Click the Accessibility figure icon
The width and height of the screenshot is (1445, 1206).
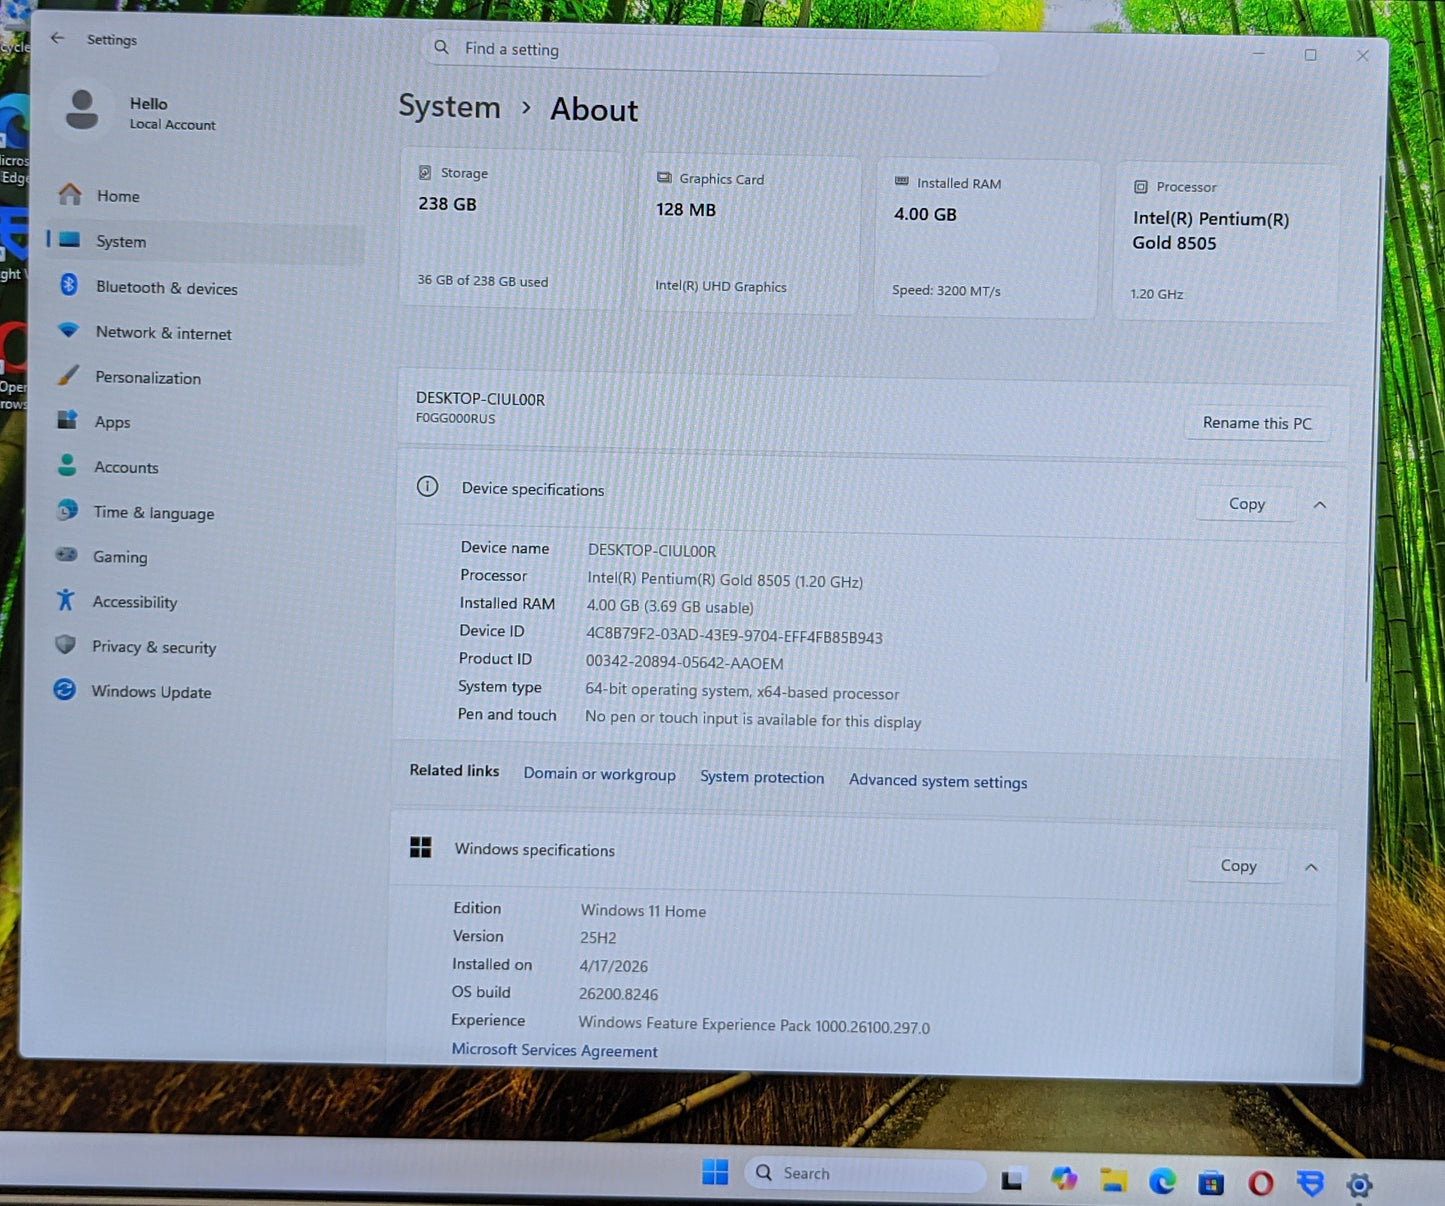(66, 599)
